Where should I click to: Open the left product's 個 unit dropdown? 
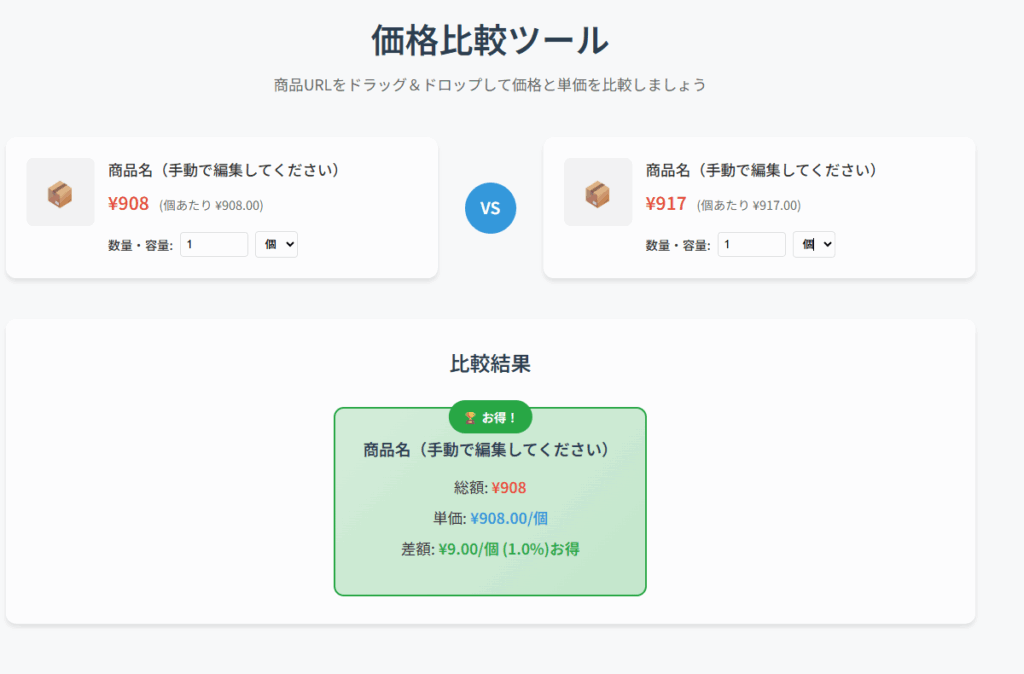276,245
